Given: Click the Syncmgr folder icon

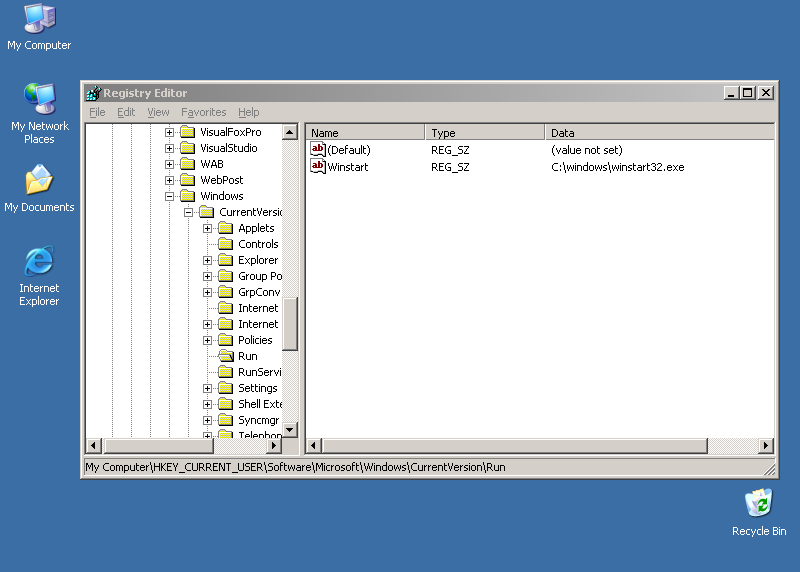Looking at the screenshot, I should (226, 420).
